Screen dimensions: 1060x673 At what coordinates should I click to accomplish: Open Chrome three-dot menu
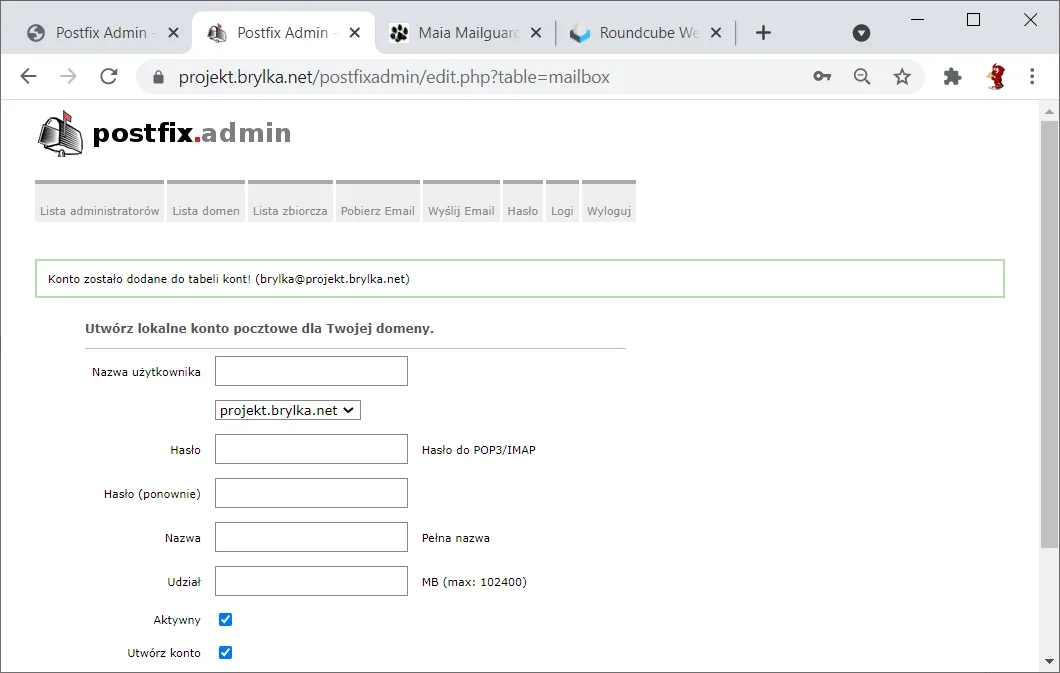pyautogui.click(x=1032, y=76)
